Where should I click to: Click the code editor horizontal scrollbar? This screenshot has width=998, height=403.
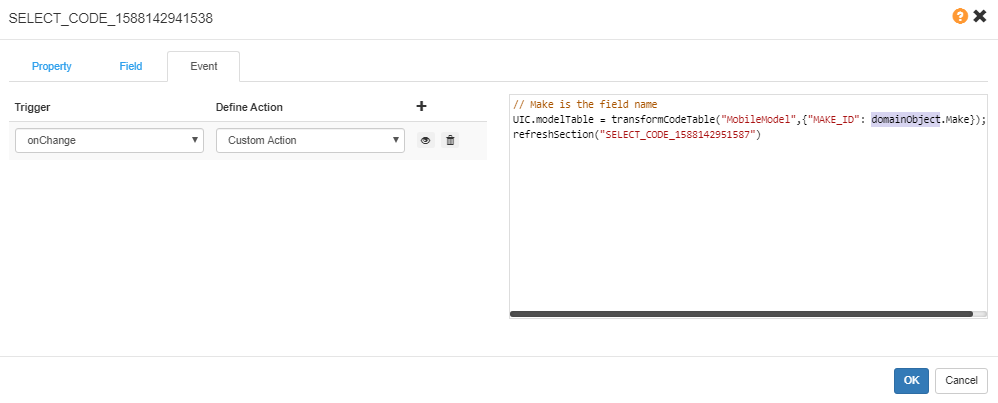coord(741,314)
